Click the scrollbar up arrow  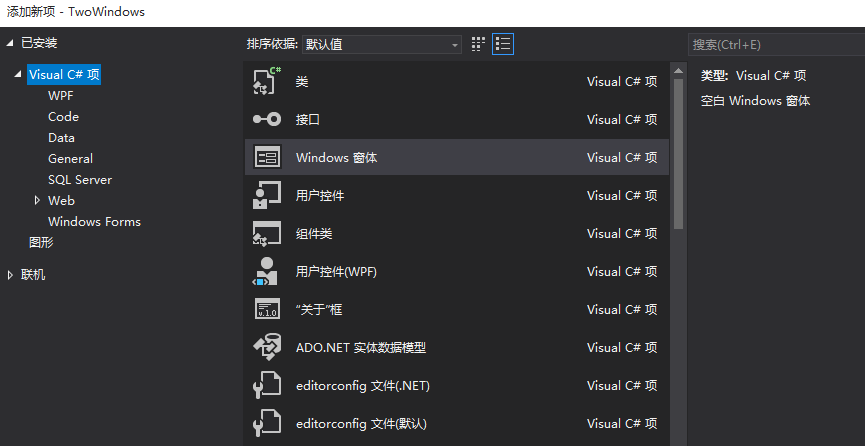coord(679,70)
